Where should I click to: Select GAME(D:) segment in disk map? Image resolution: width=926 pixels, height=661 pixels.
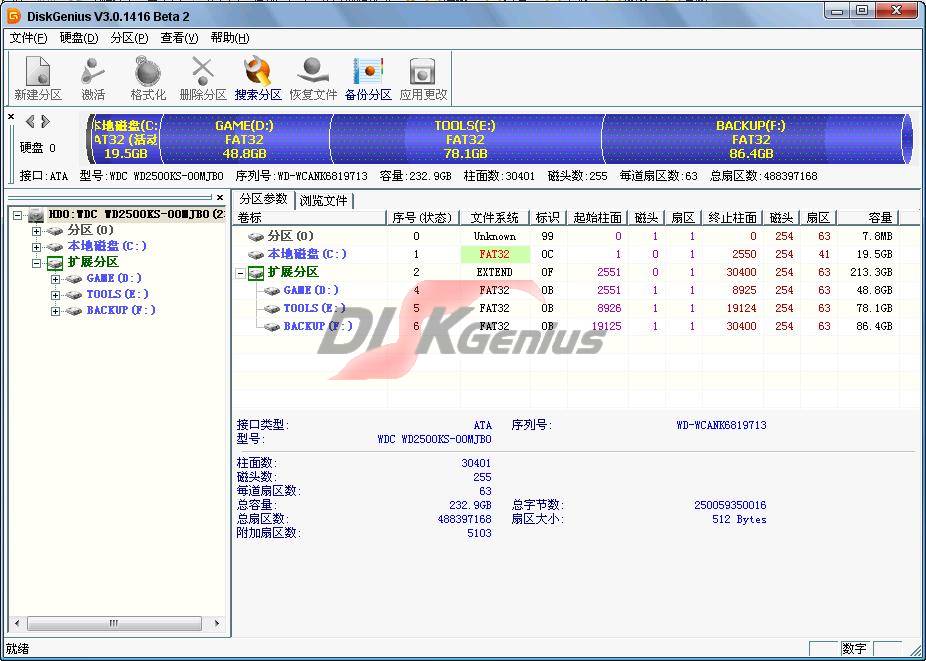point(244,139)
